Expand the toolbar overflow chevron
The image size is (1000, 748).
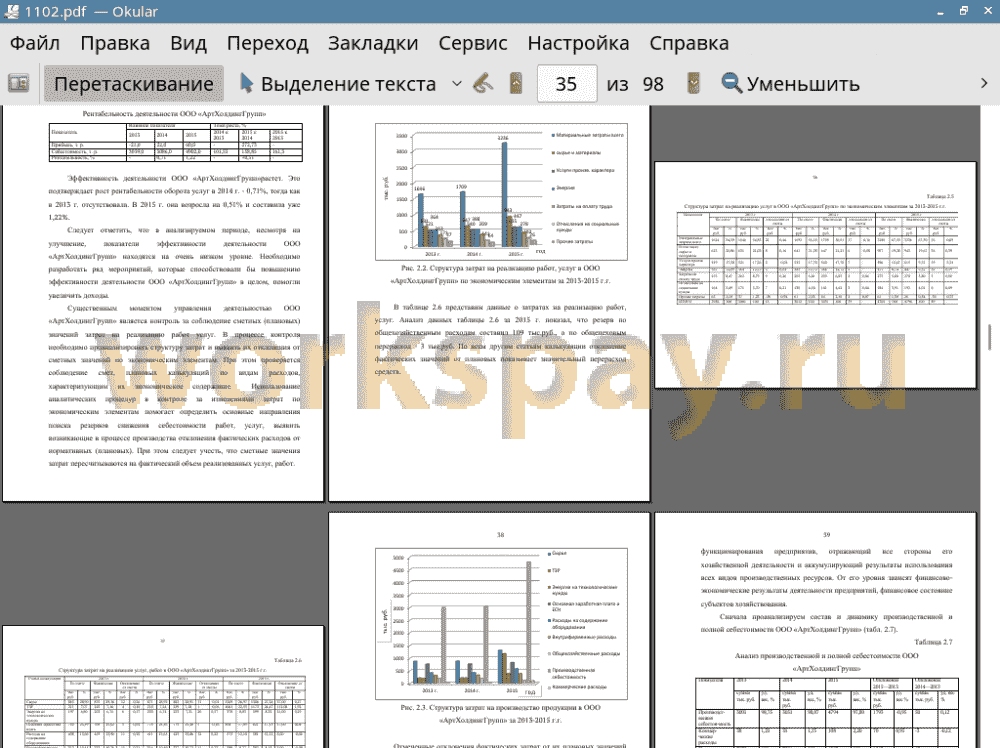click(x=984, y=84)
